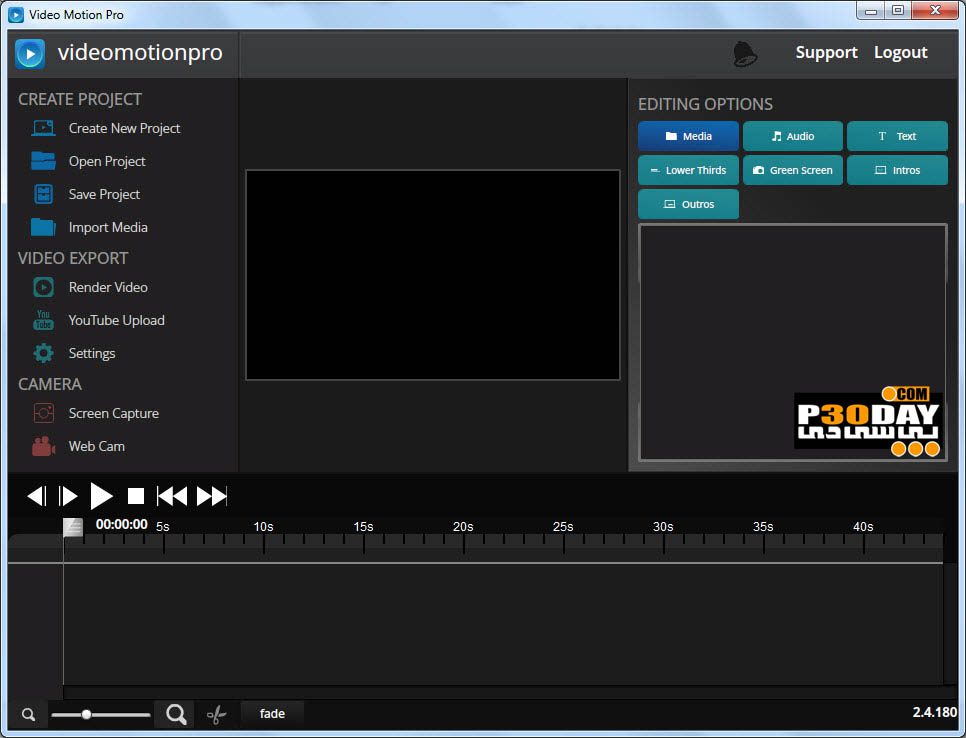Click the 2.4.180 version number
This screenshot has width=966, height=738.
[935, 712]
